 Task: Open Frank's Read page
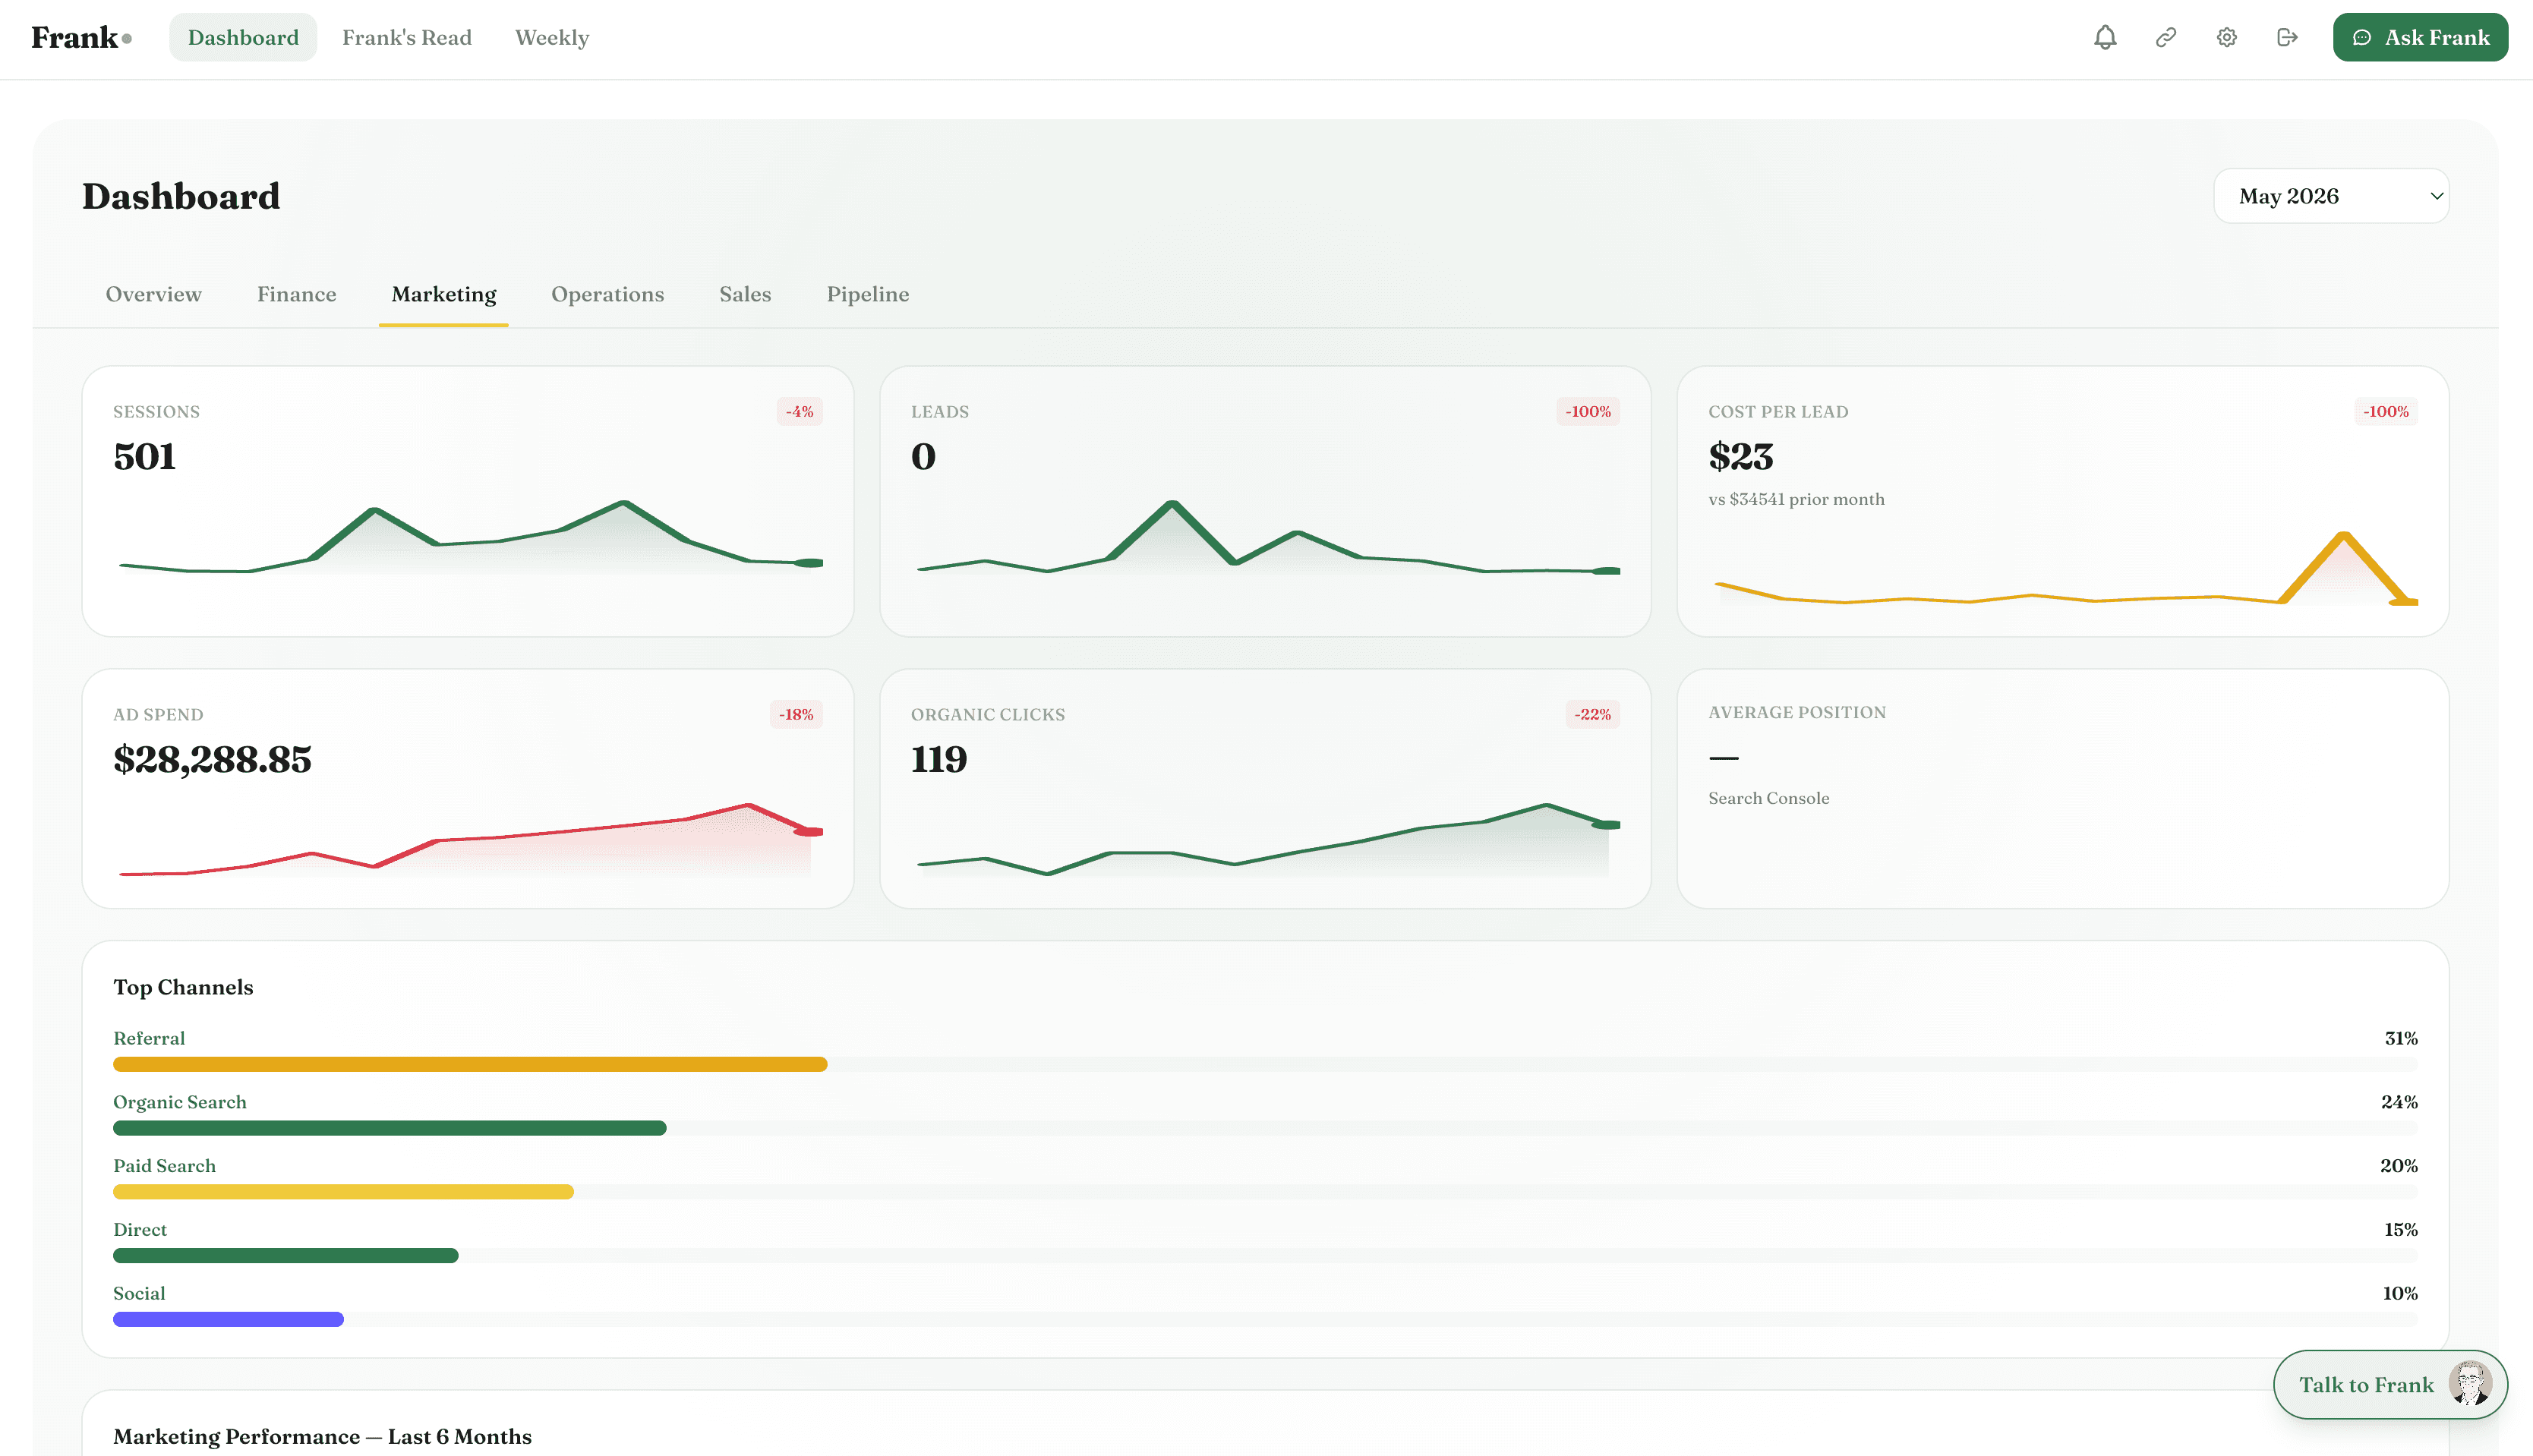(x=407, y=37)
